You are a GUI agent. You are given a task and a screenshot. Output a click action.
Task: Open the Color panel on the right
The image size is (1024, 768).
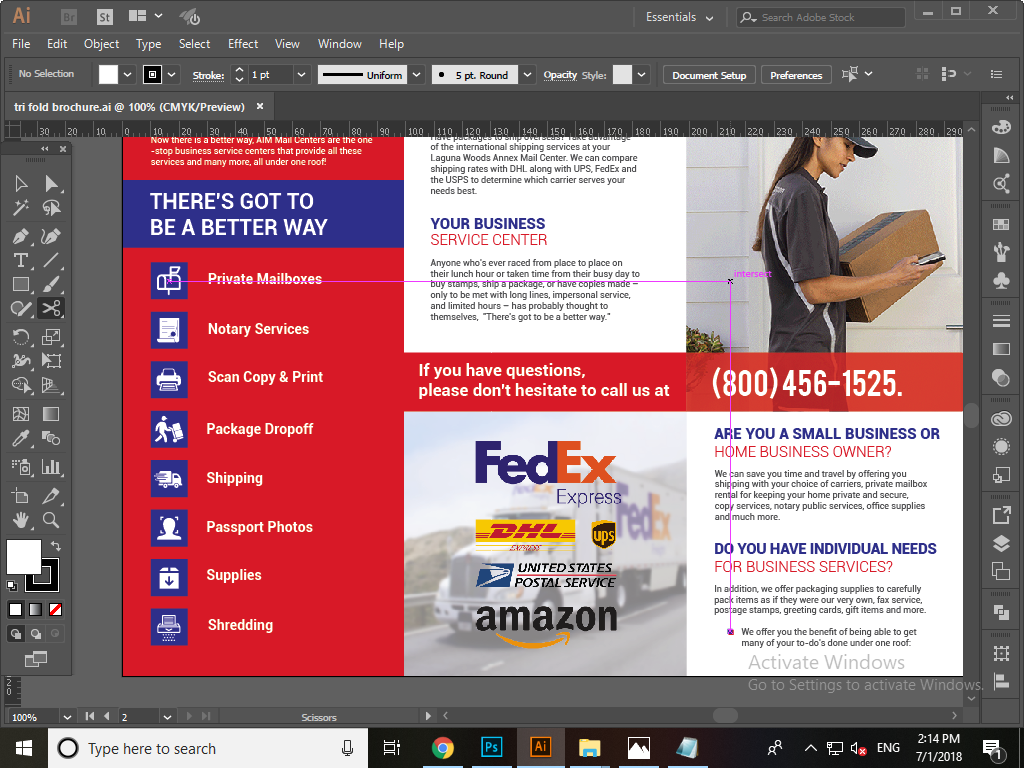[1002, 125]
